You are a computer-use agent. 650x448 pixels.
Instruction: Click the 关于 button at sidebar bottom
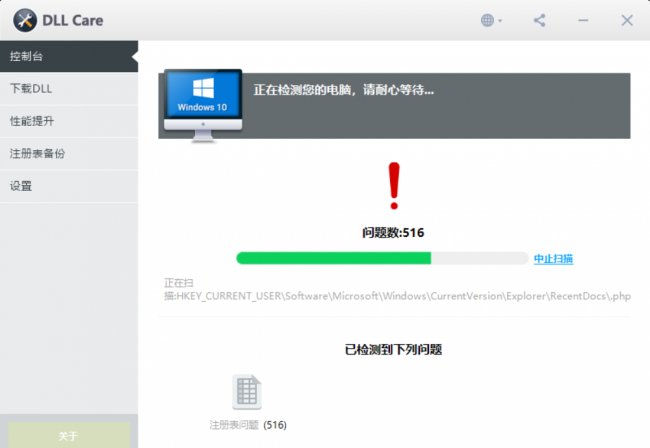69,435
